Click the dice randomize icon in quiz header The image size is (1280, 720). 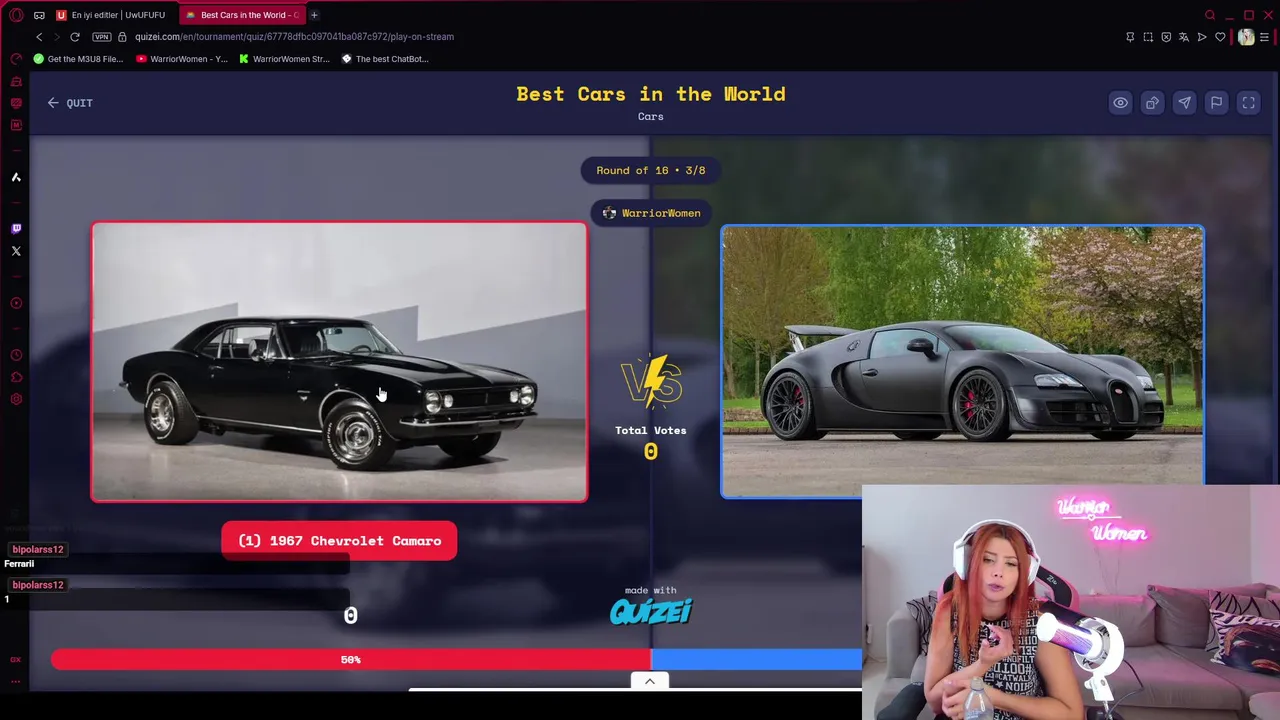pos(1152,103)
